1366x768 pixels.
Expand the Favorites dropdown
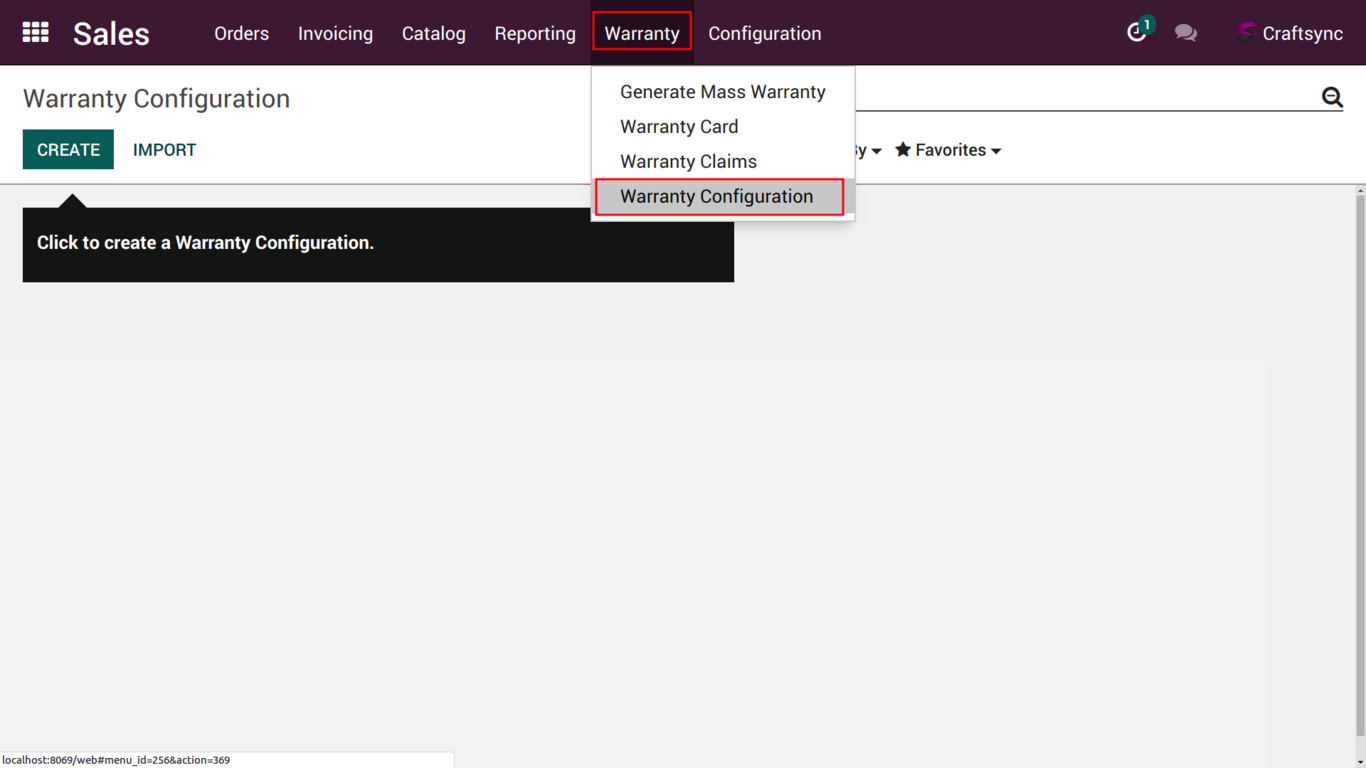click(948, 150)
